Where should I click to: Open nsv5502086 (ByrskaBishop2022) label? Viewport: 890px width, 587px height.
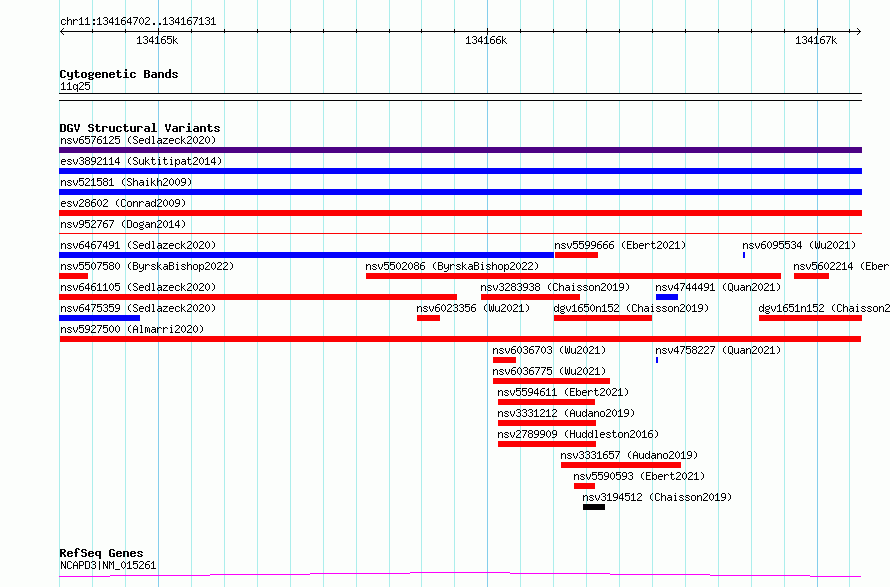[x=452, y=266]
